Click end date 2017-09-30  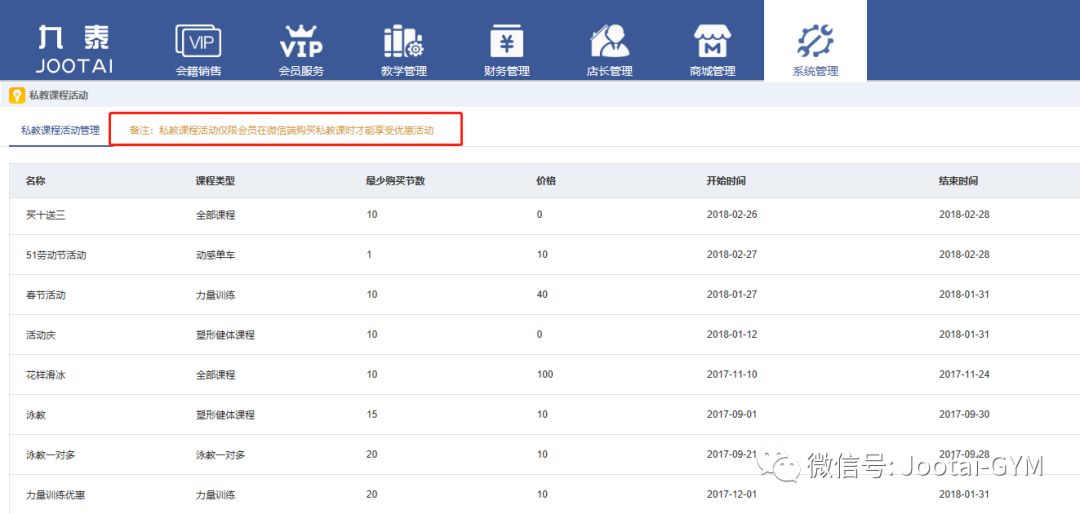click(x=964, y=415)
